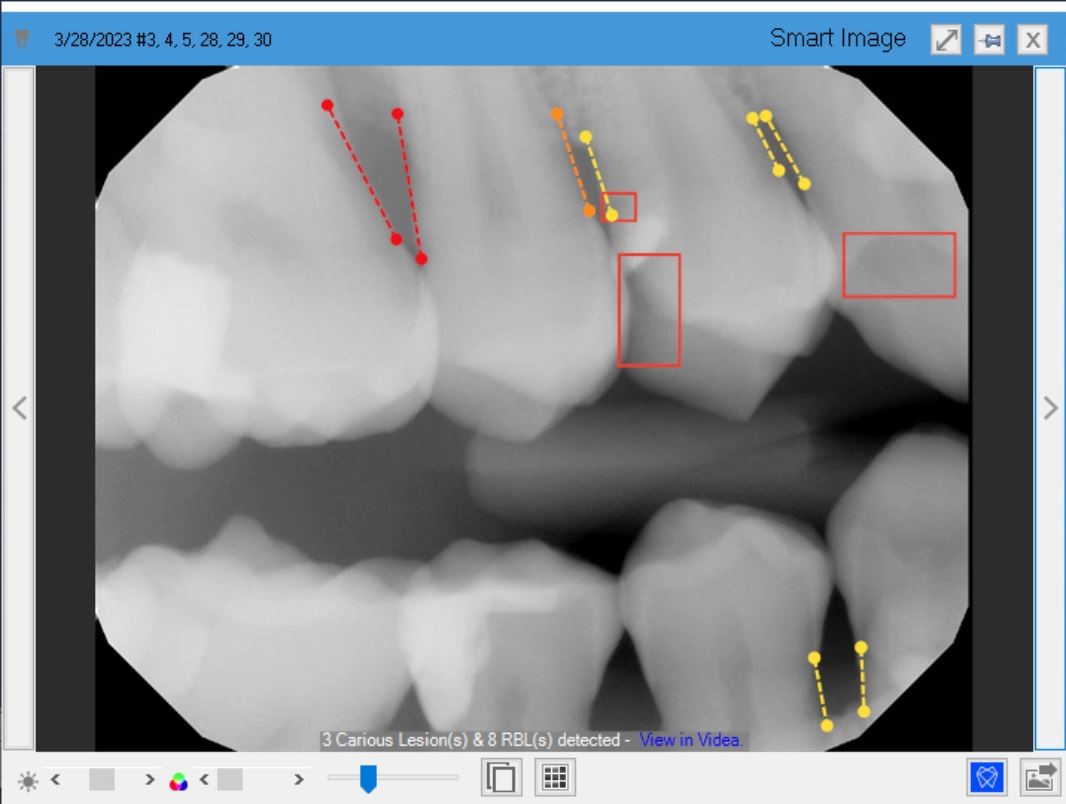Image resolution: width=1066 pixels, height=804 pixels.
Task: Click the brightness scrollbar thumb
Action: [102, 780]
